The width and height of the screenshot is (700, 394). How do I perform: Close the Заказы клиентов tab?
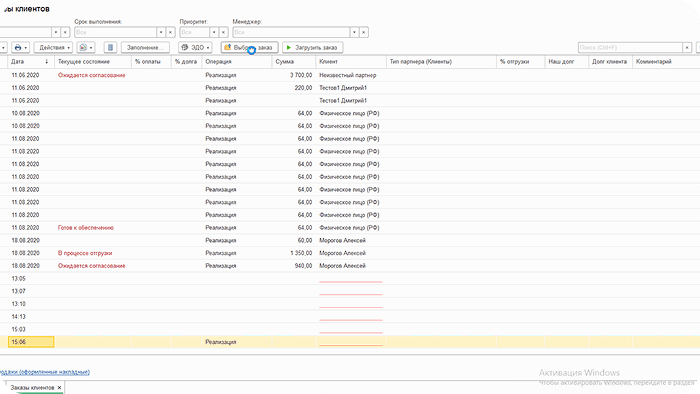click(59, 387)
